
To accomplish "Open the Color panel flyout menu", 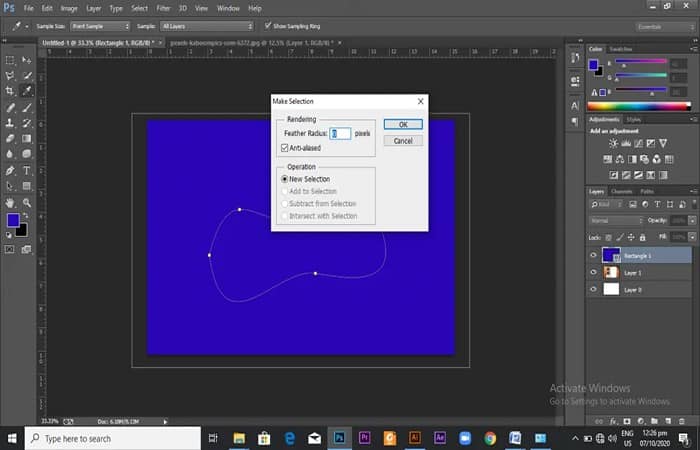I will [694, 48].
